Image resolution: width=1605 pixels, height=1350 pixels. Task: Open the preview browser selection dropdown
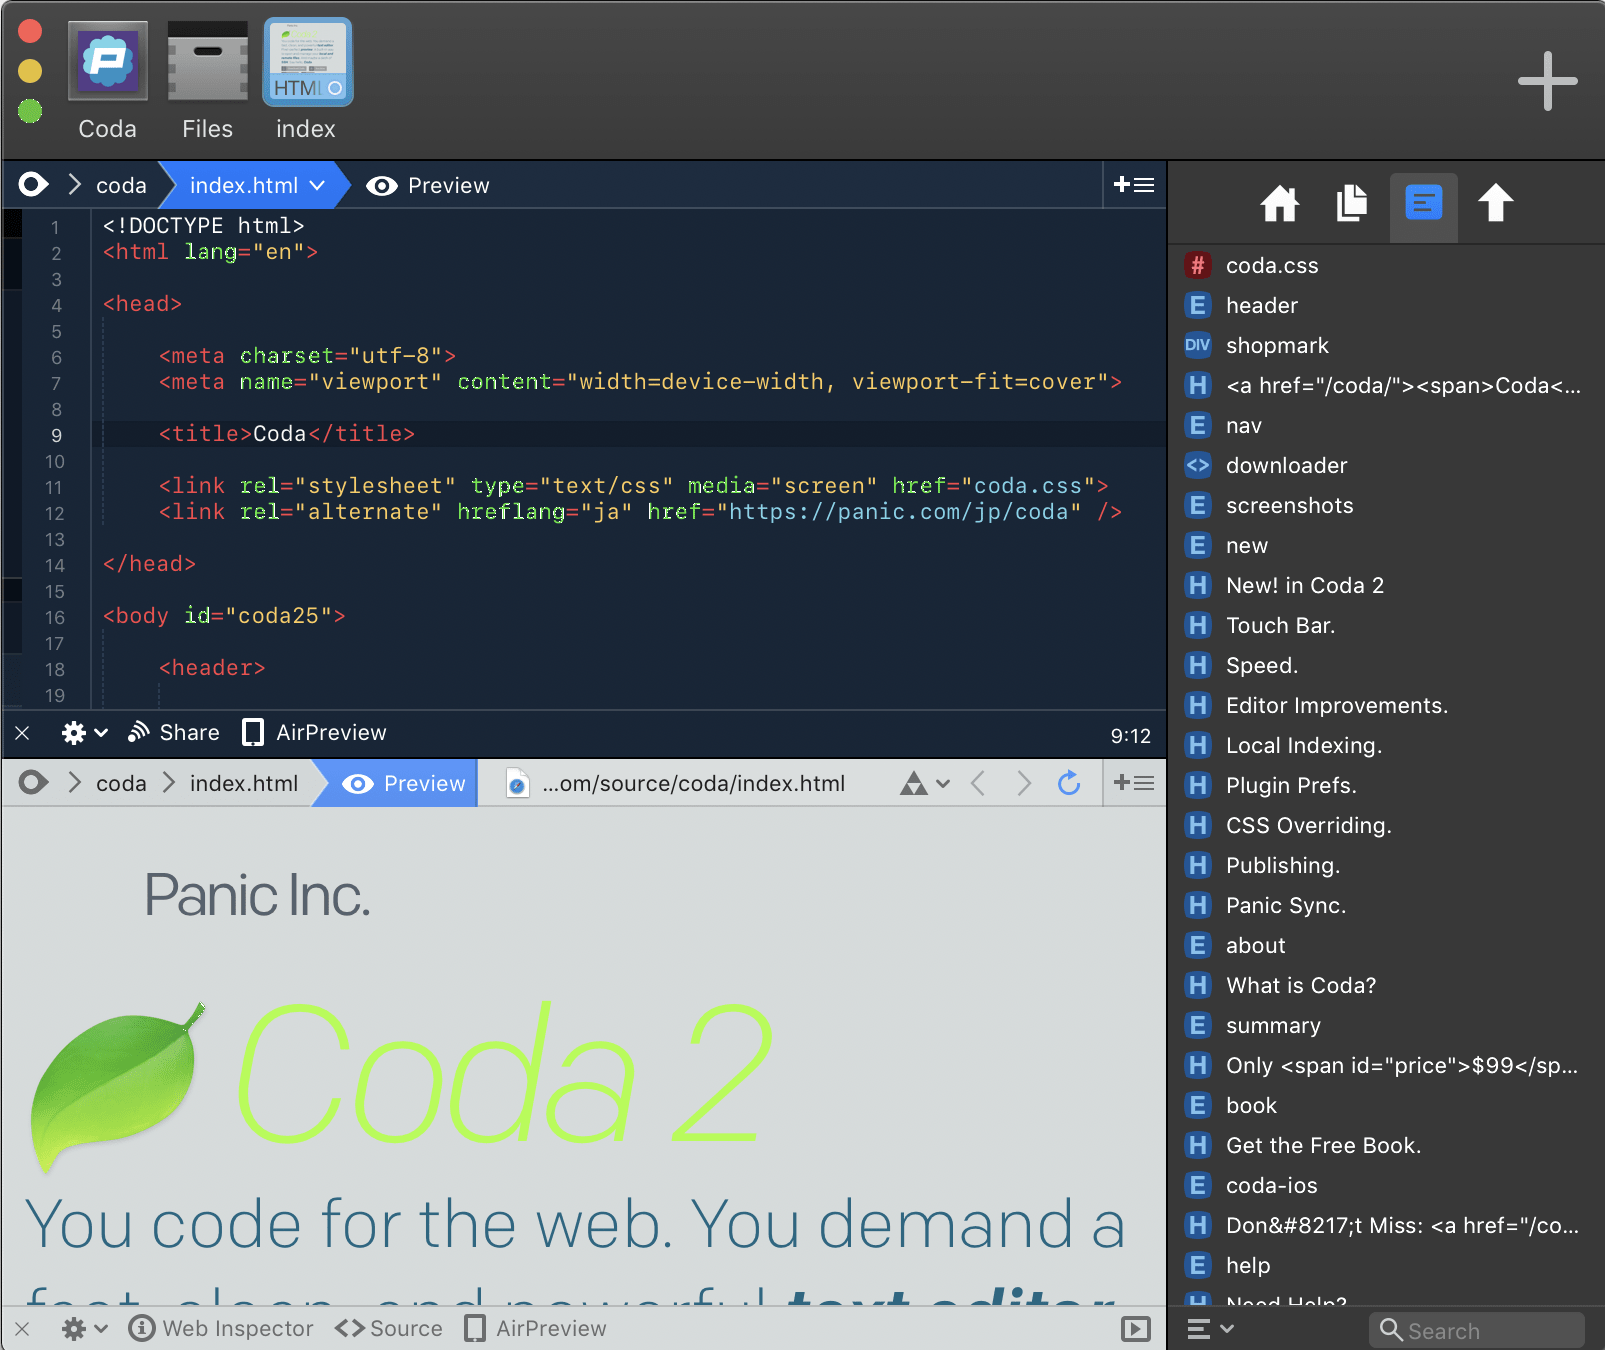(x=924, y=783)
